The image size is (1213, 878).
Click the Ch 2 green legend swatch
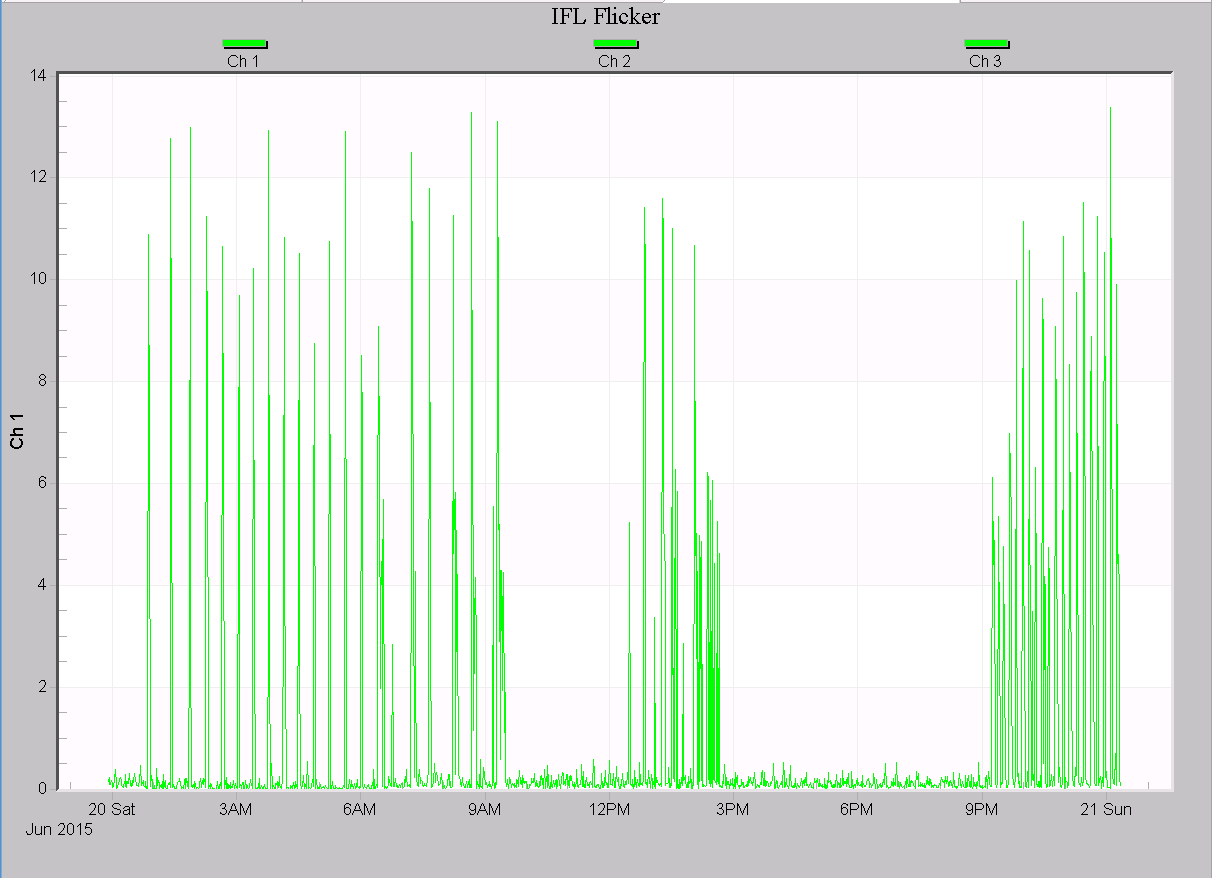point(616,43)
